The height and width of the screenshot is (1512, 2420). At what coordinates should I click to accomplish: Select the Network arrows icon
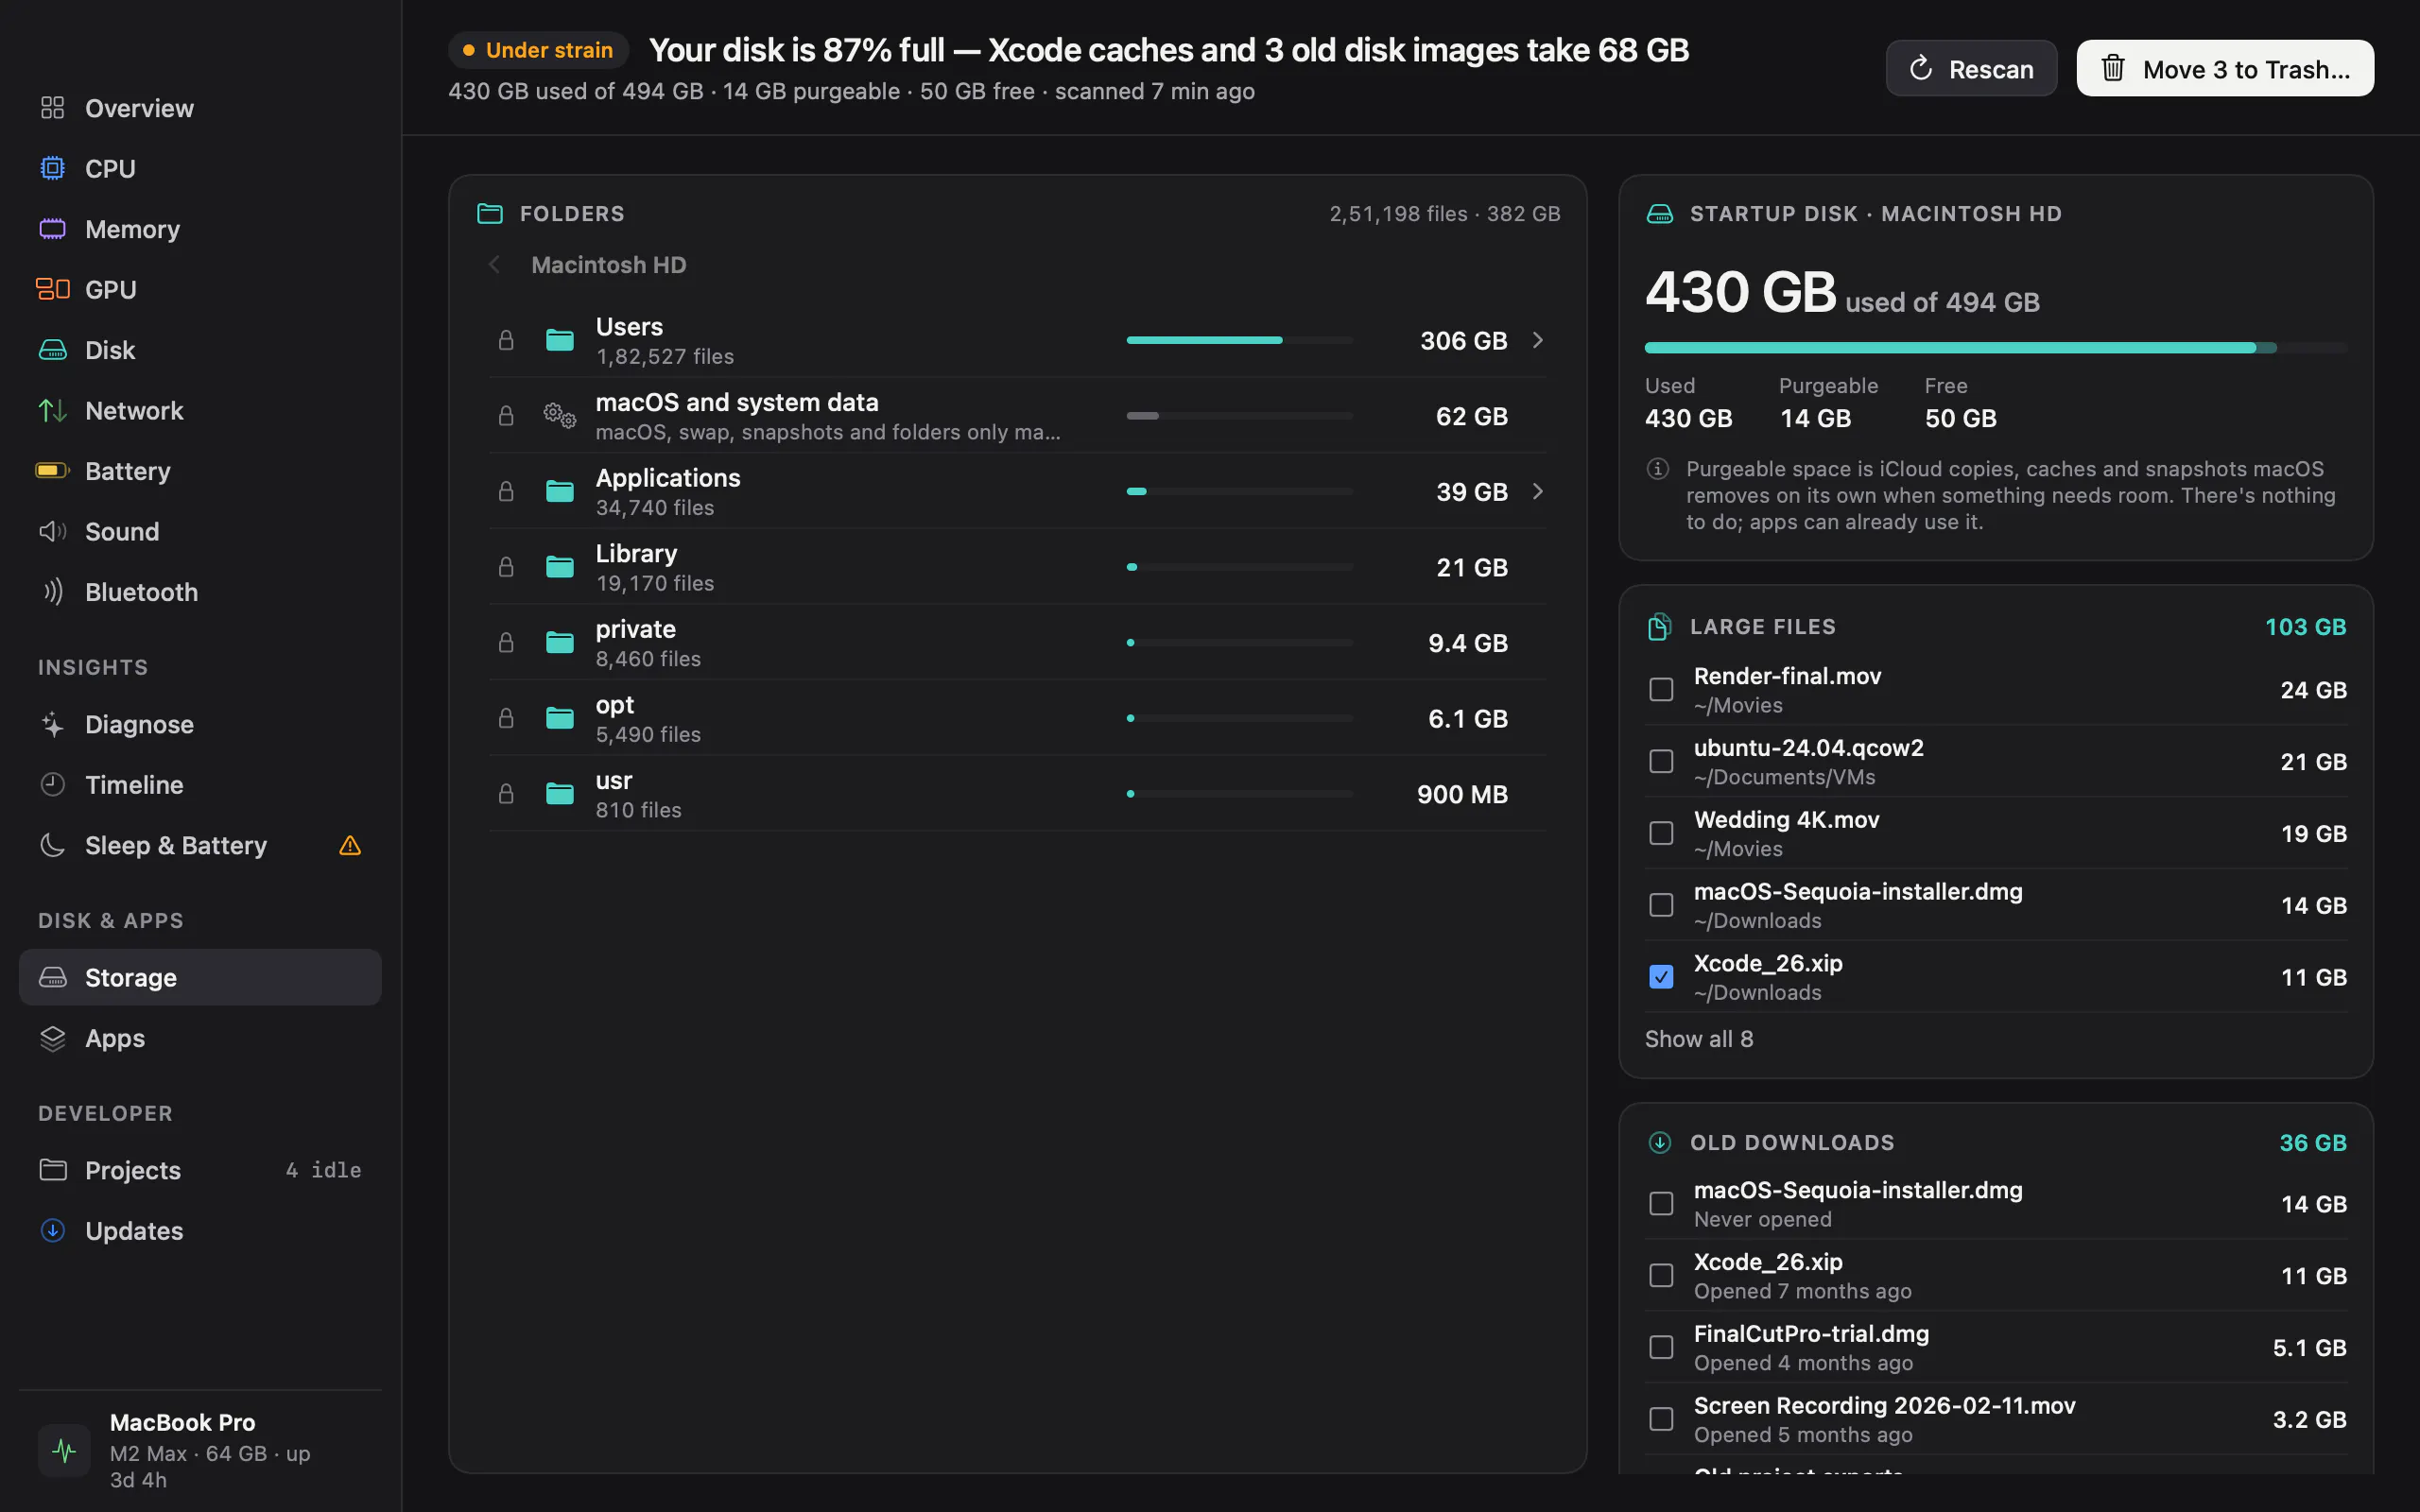52,410
